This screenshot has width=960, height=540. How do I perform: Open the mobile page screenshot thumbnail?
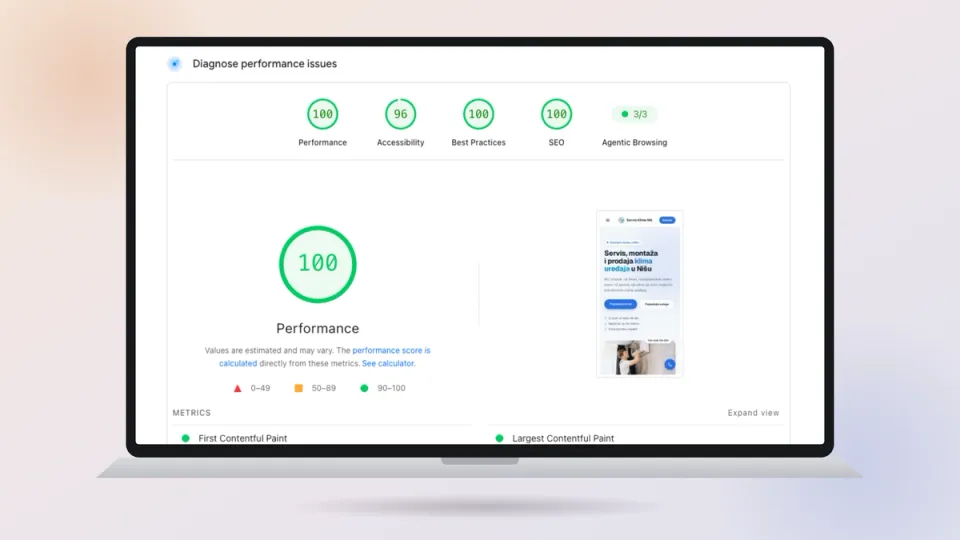[x=640, y=294]
